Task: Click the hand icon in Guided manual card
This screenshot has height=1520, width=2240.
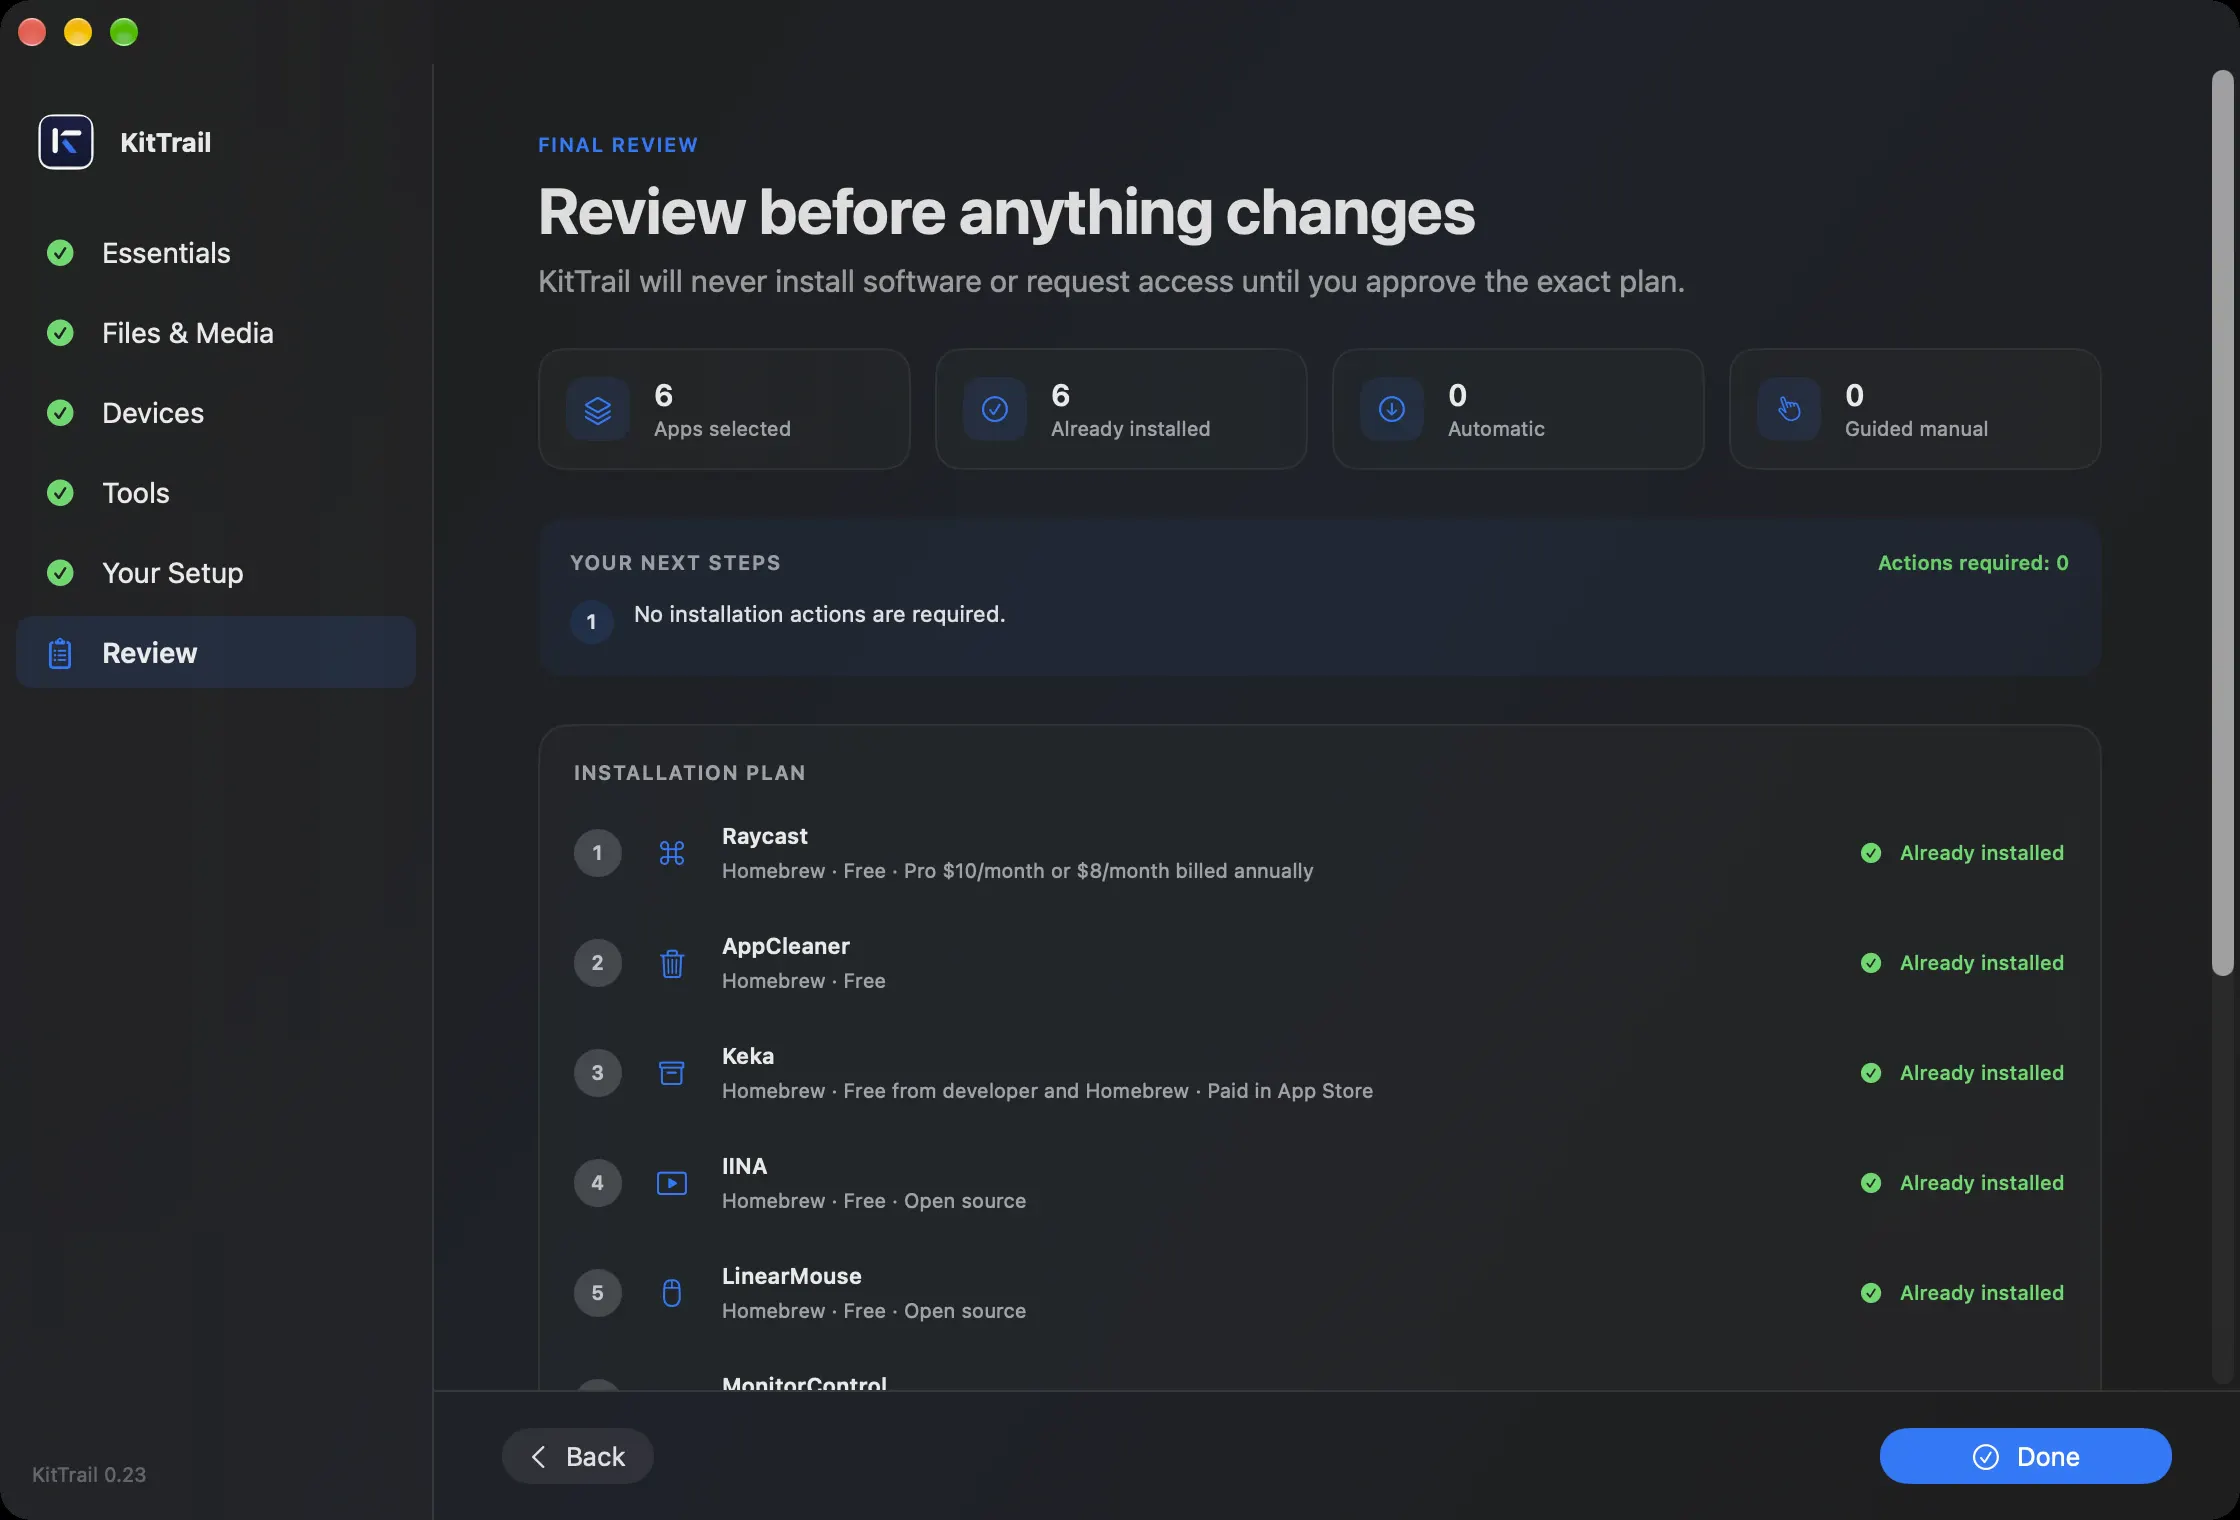Action: point(1789,410)
